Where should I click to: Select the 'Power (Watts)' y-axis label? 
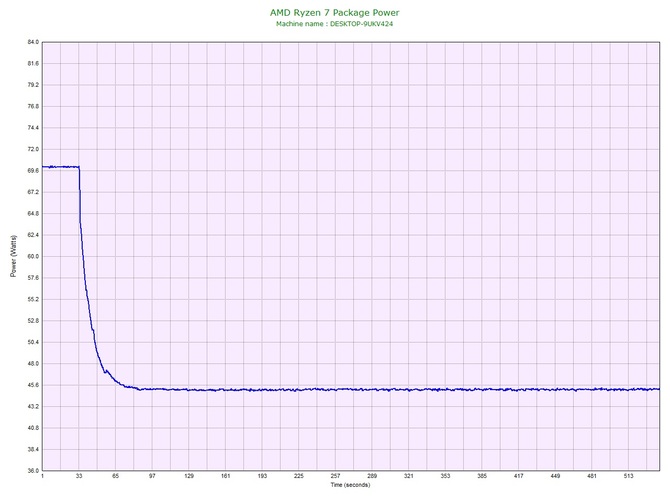point(13,256)
